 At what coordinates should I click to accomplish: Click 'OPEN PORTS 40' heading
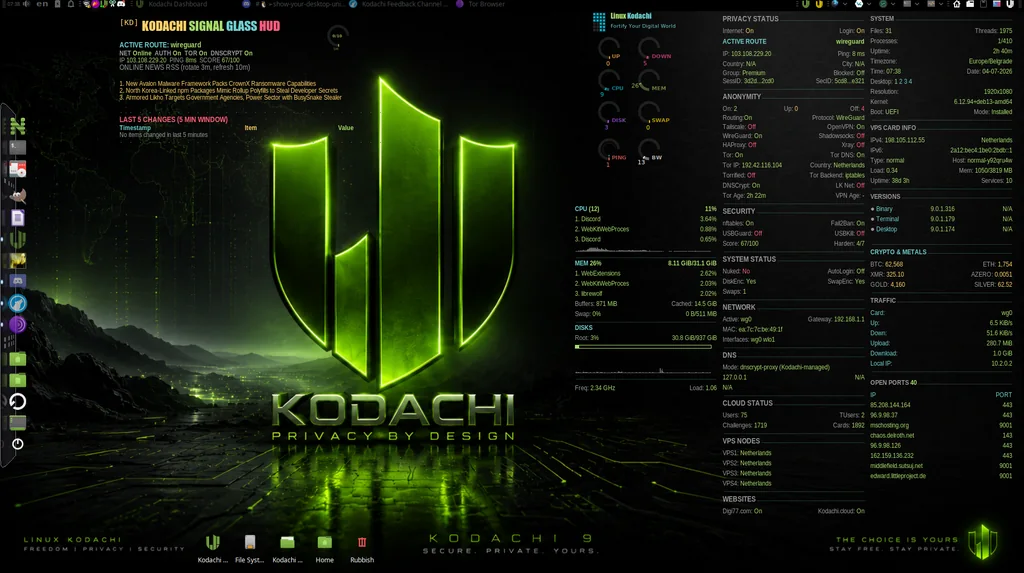pyautogui.click(x=893, y=383)
